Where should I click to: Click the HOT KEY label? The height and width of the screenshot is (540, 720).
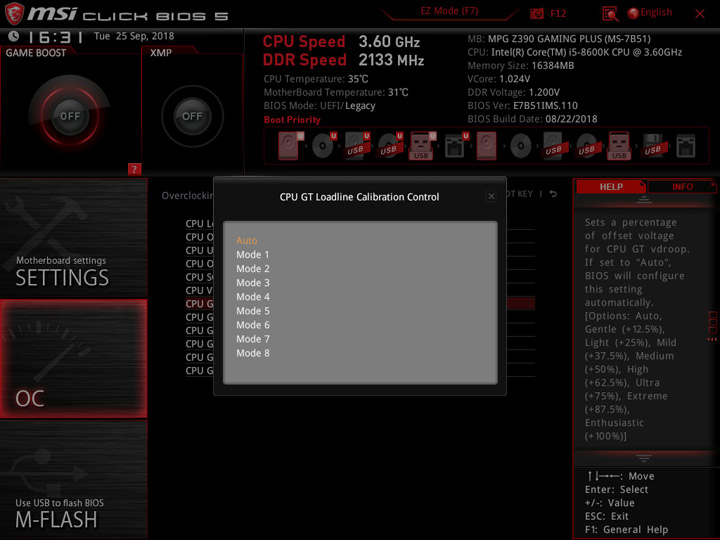click(x=519, y=194)
